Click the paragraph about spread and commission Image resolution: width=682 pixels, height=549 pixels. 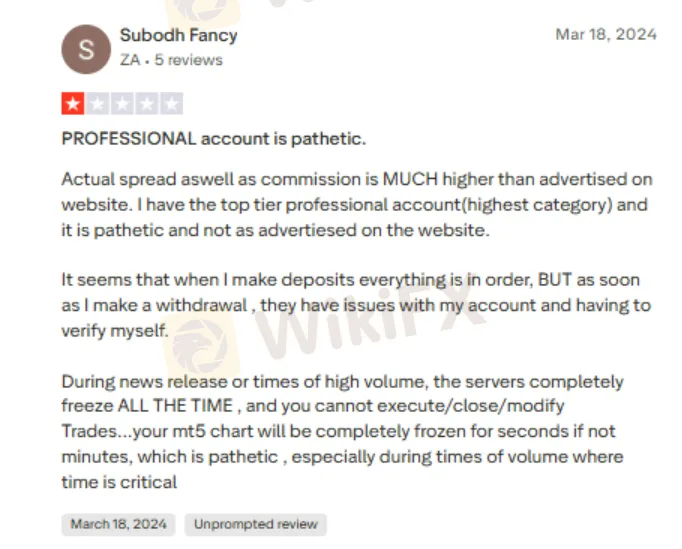pos(356,203)
